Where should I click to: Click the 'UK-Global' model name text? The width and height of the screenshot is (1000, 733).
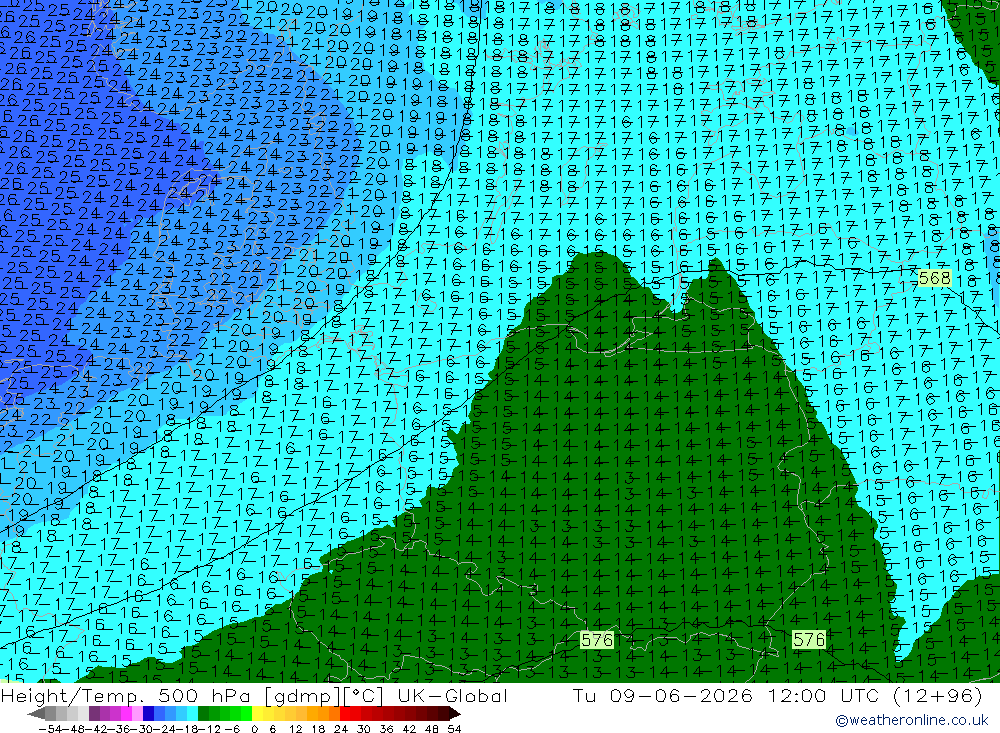[452, 695]
